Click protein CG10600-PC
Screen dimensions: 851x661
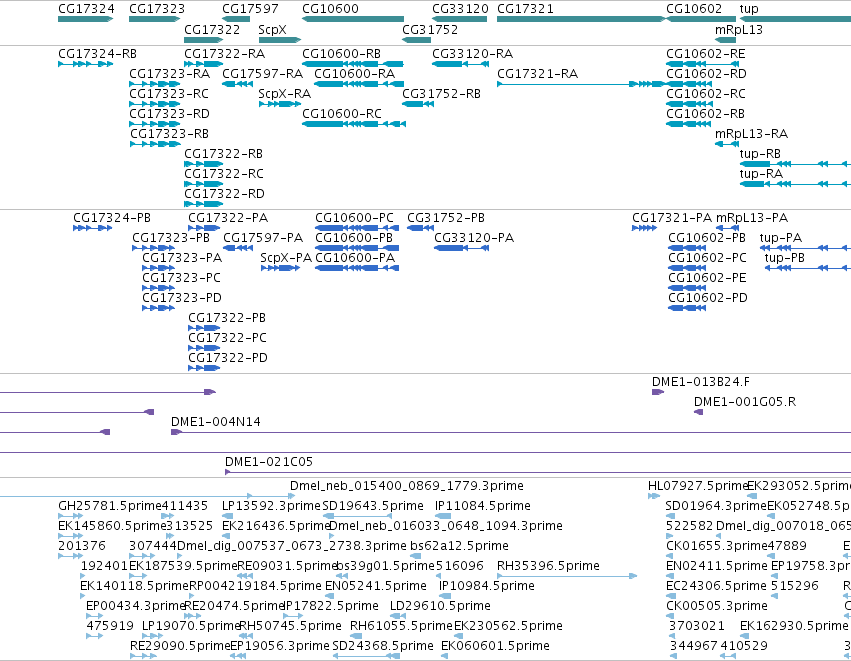pyautogui.click(x=354, y=218)
